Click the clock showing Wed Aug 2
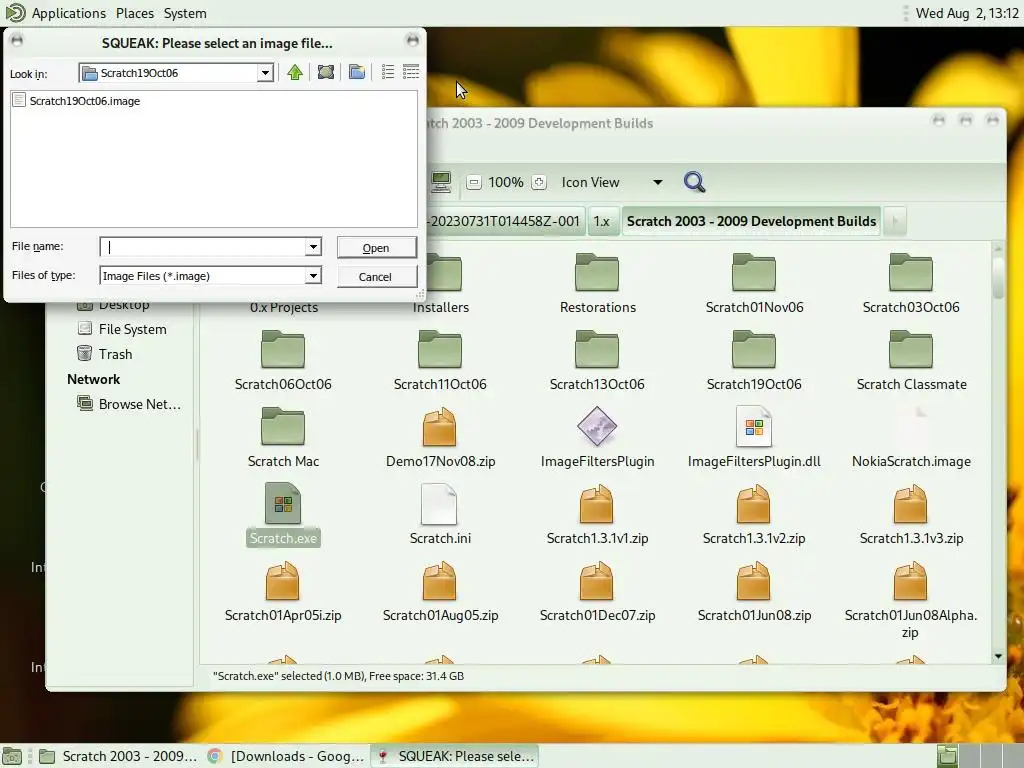1024x768 pixels. (x=967, y=13)
